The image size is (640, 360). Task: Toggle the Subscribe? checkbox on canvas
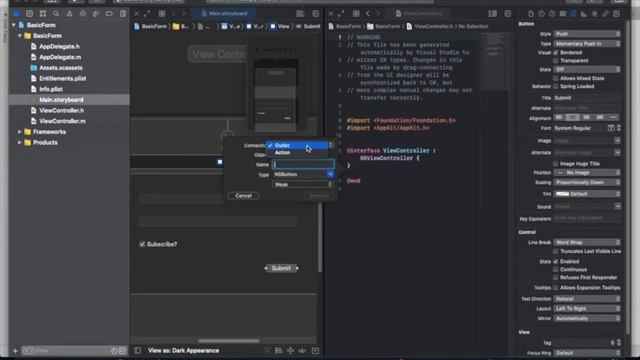(142, 244)
